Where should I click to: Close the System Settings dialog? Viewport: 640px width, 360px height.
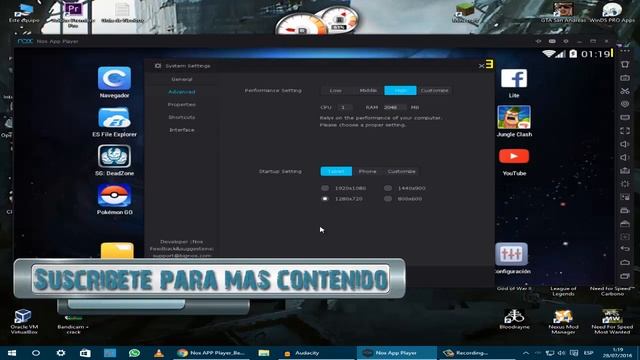(481, 66)
